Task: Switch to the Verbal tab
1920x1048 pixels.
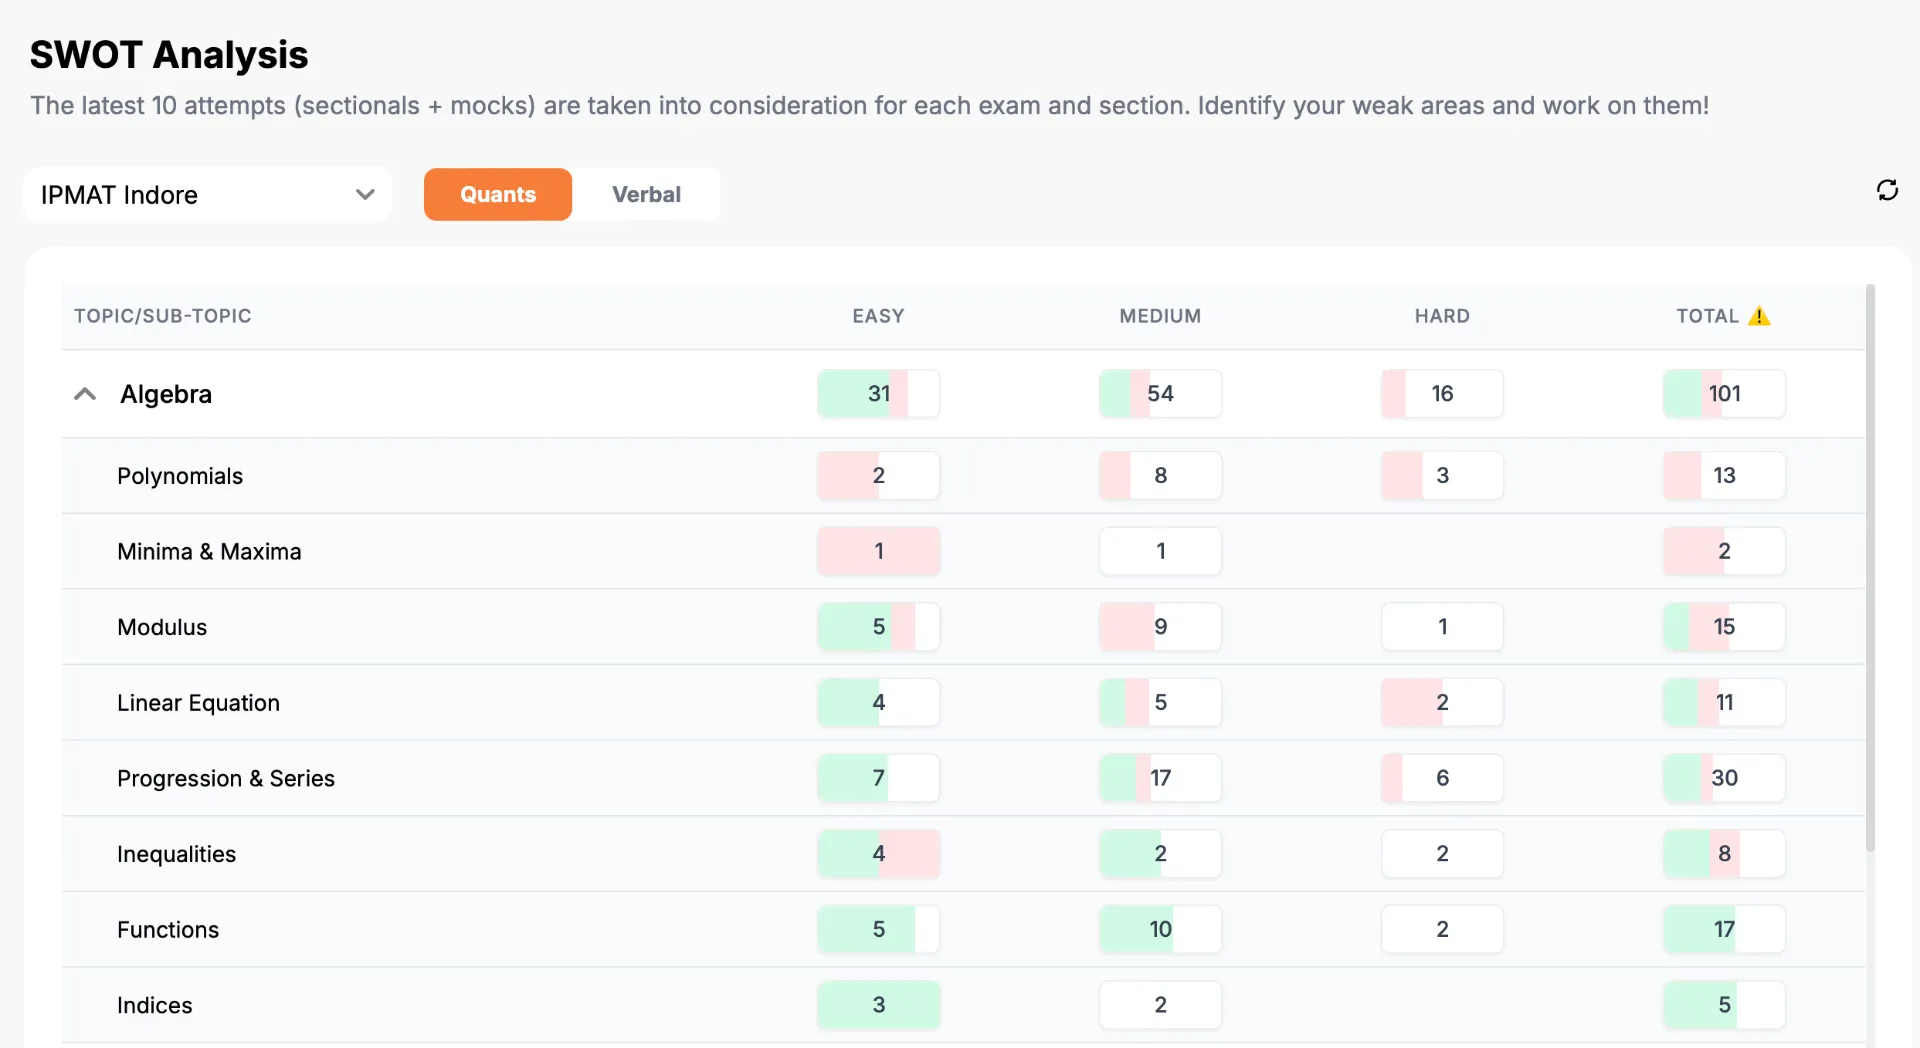Action: [x=646, y=194]
